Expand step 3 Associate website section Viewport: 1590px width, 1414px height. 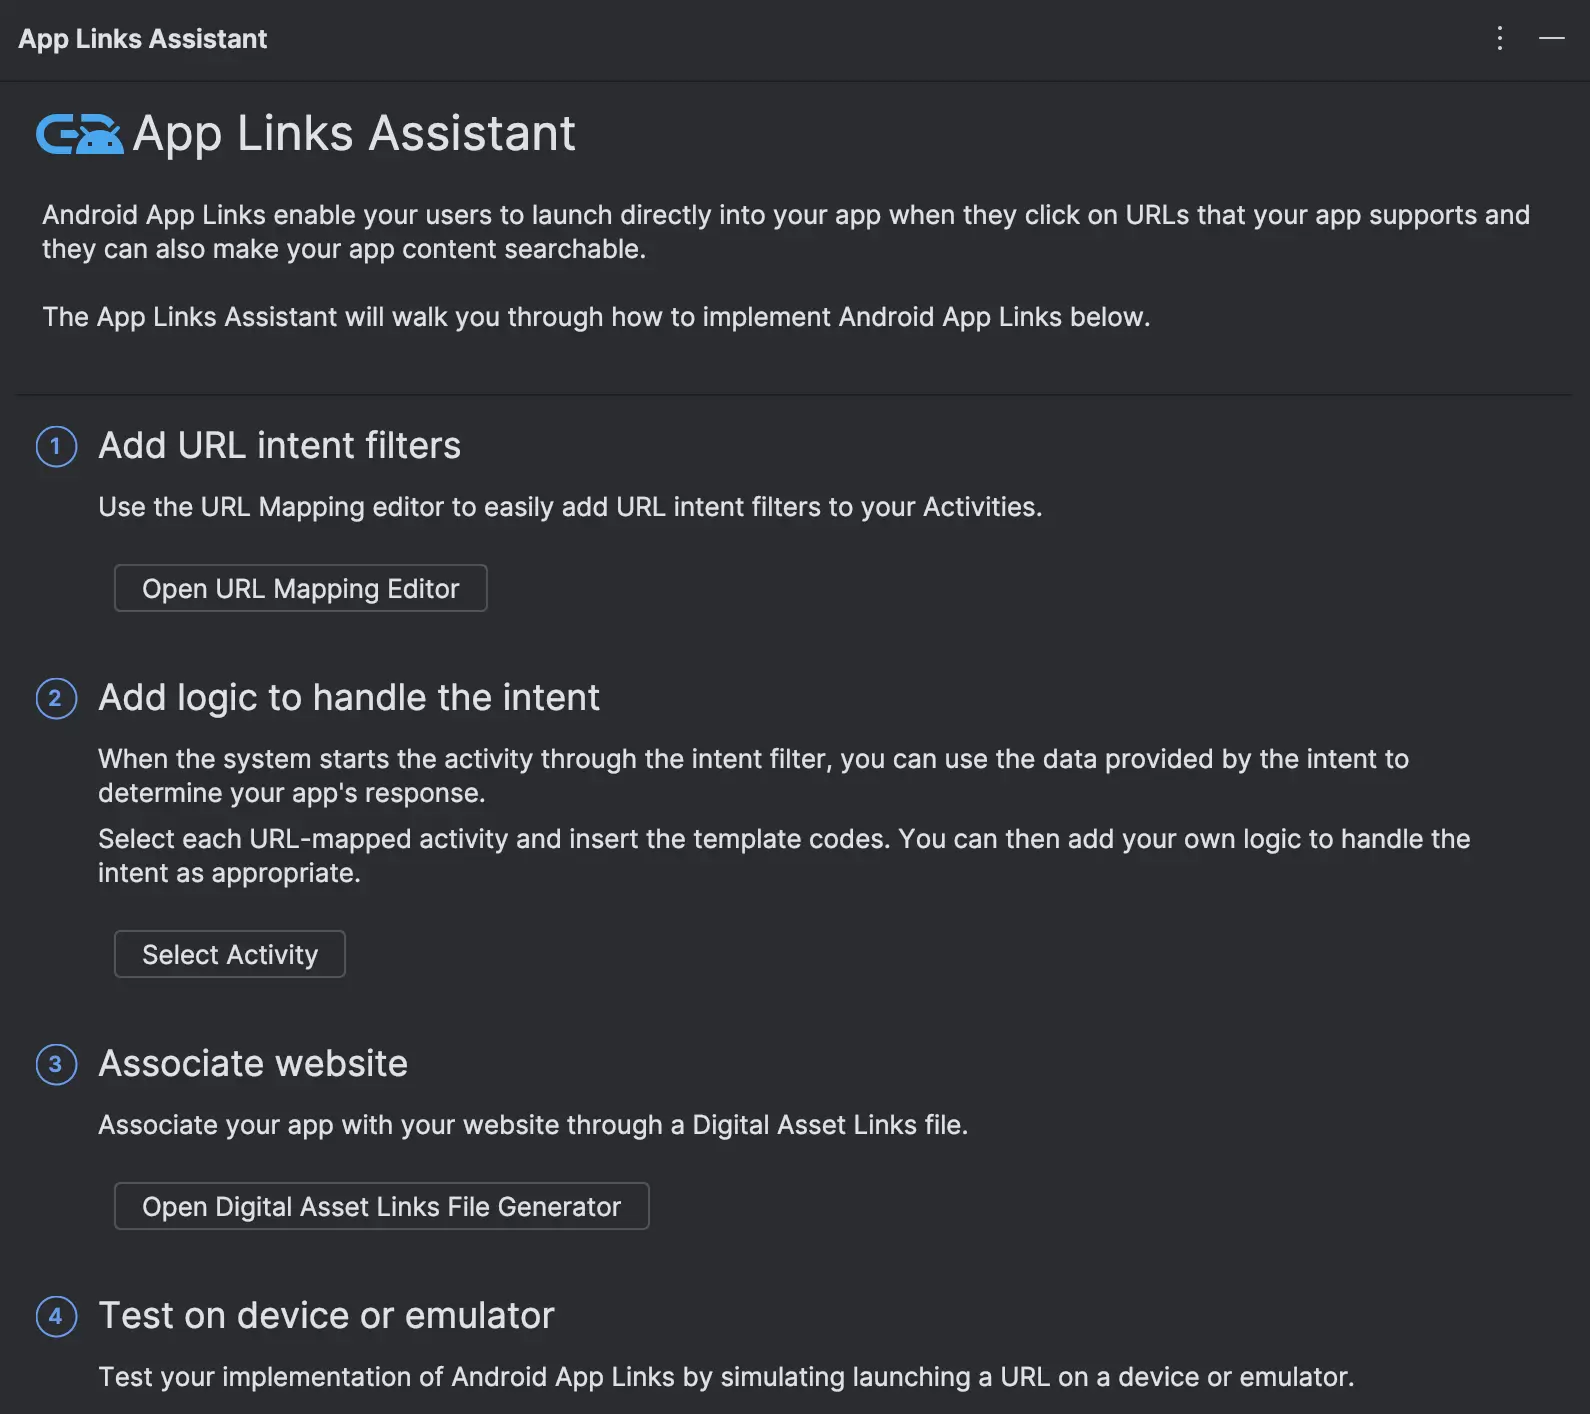(252, 1064)
